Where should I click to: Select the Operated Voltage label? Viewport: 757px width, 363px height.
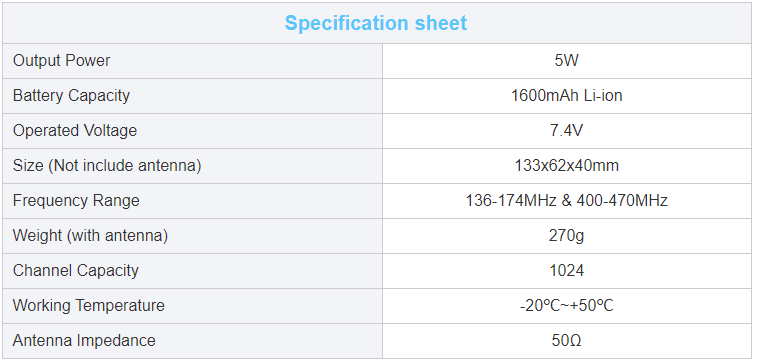pos(75,131)
